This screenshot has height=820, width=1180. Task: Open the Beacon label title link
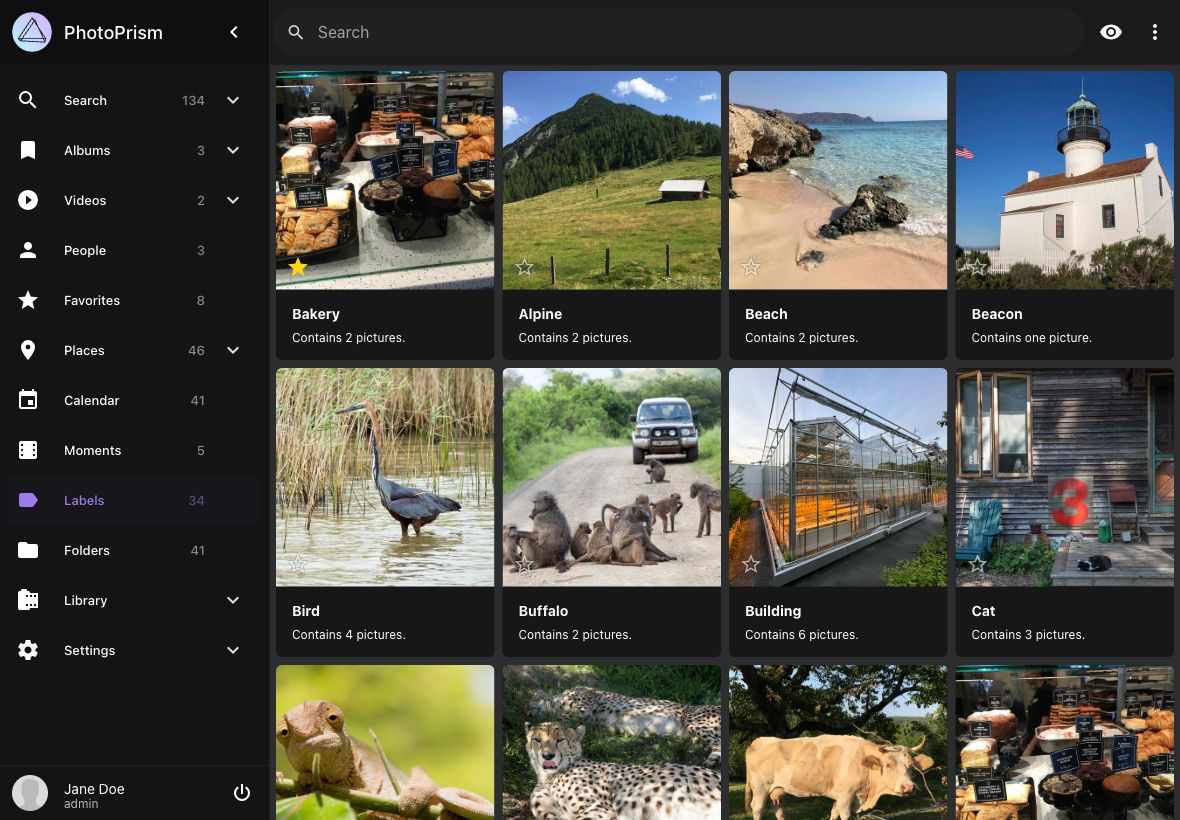pos(997,314)
